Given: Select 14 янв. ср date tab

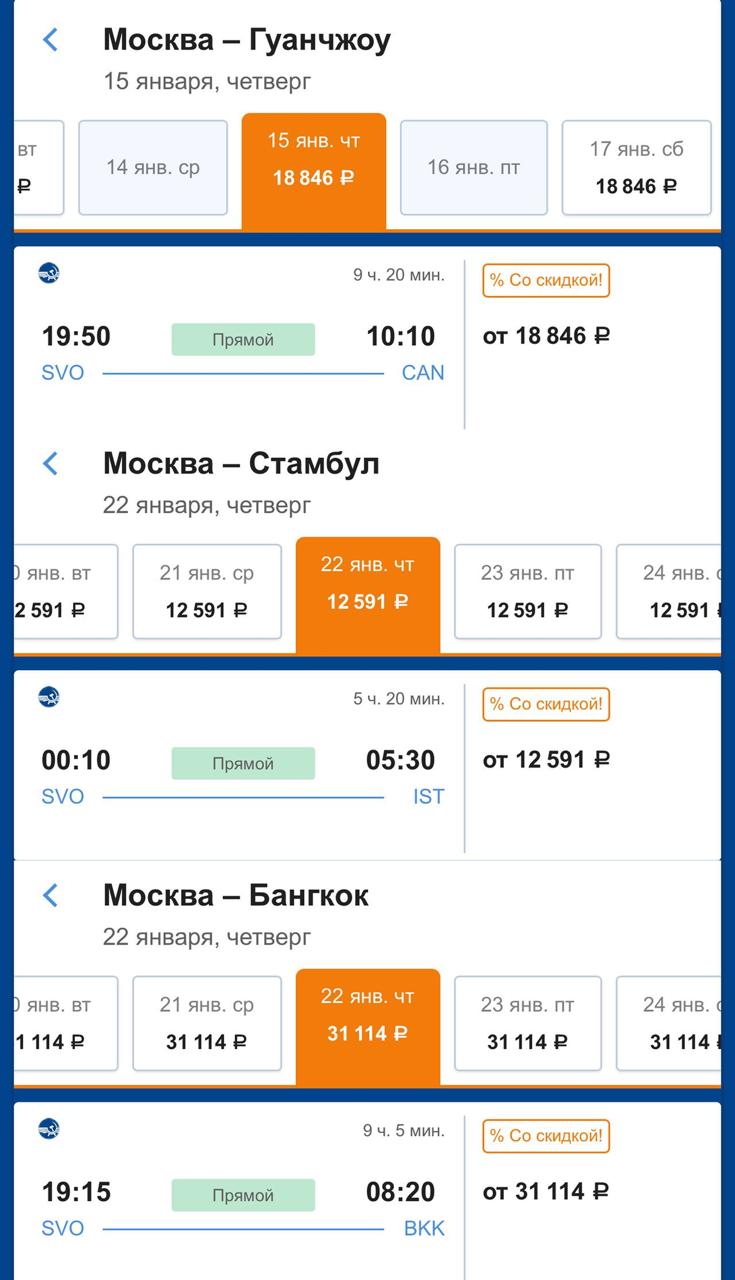Looking at the screenshot, I should coord(153,168).
